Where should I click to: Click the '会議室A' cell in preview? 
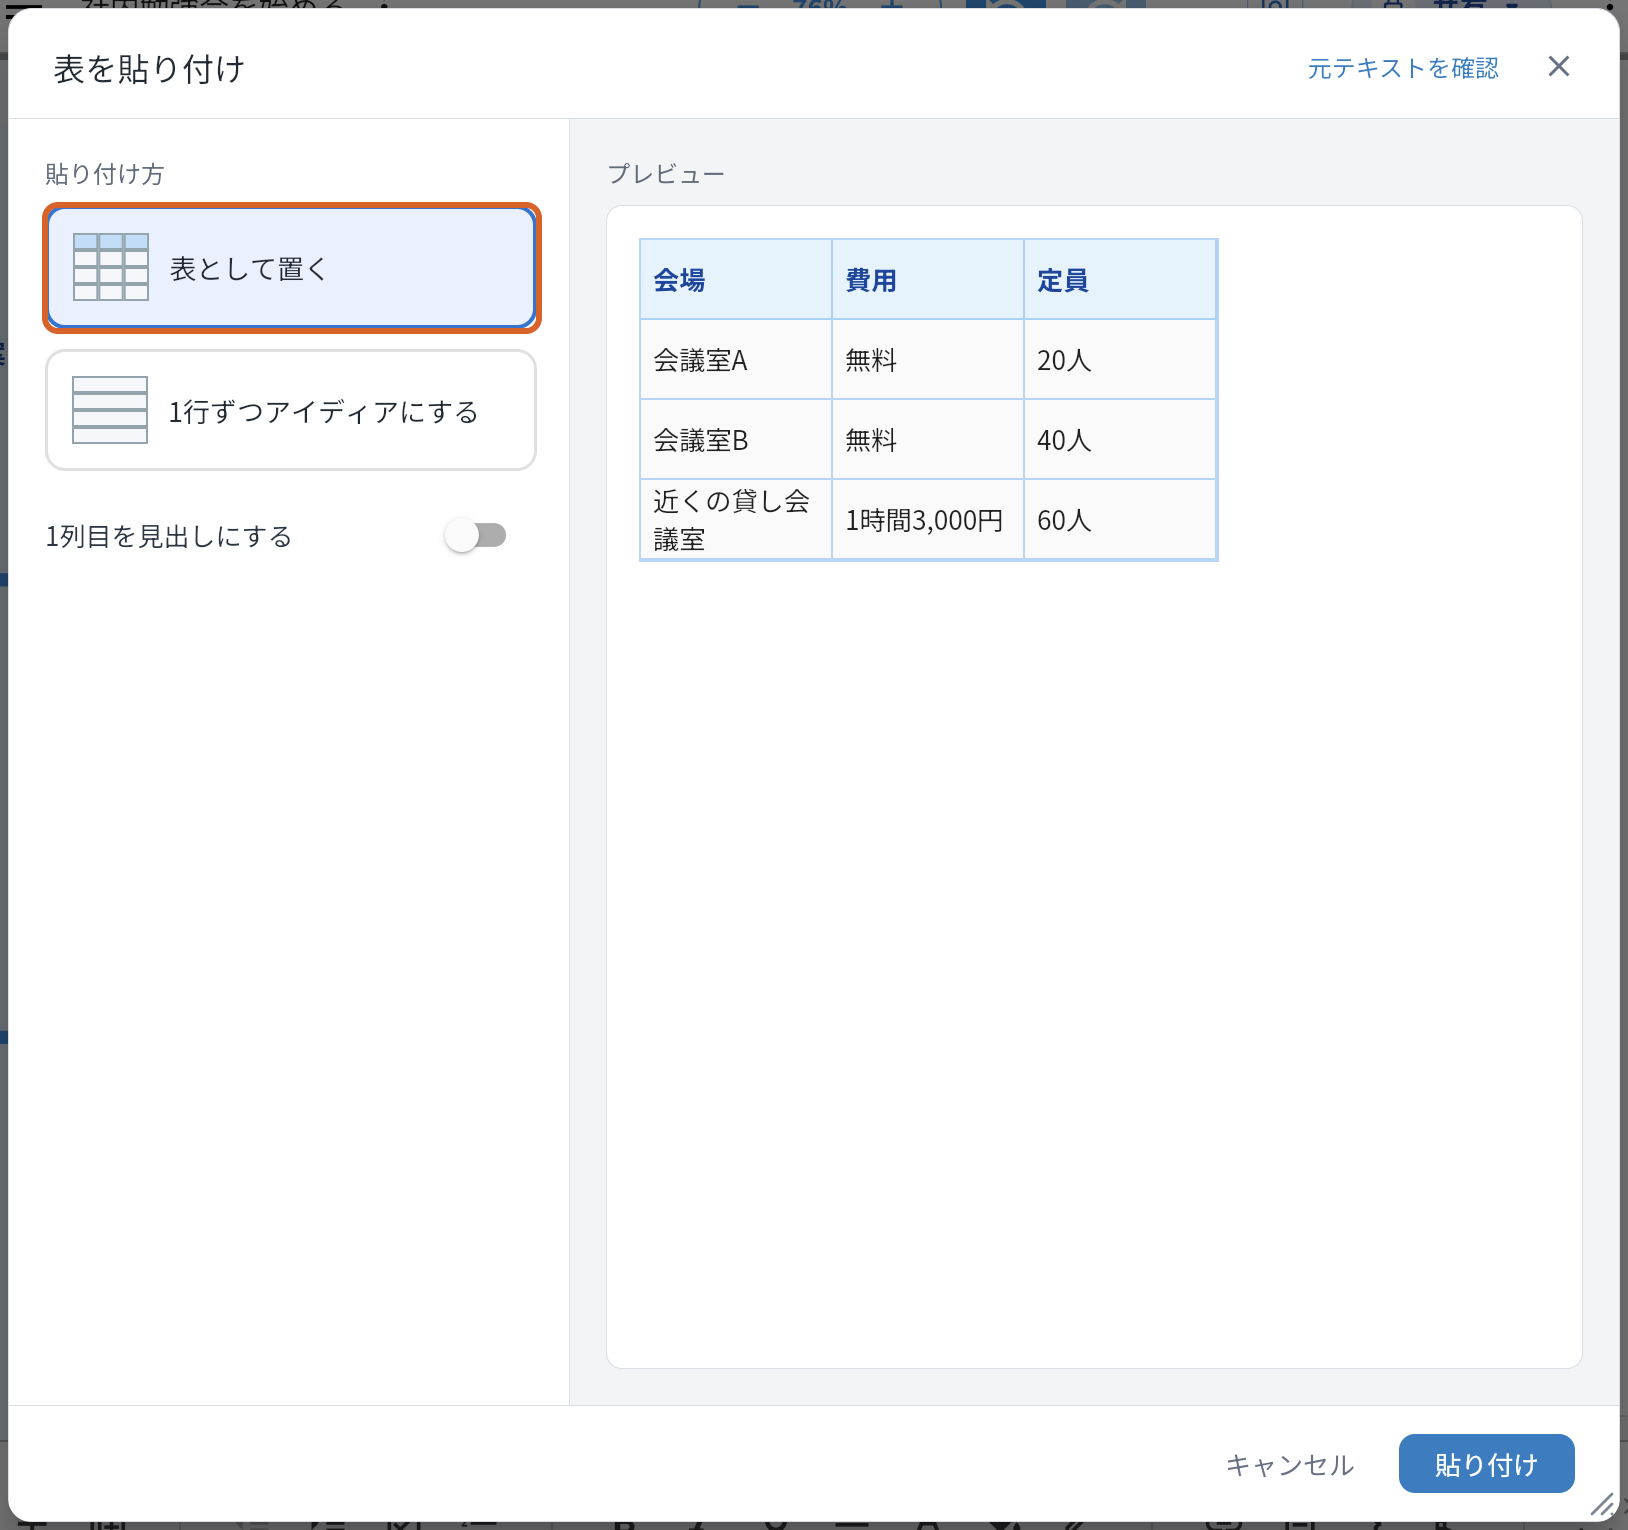tap(736, 360)
